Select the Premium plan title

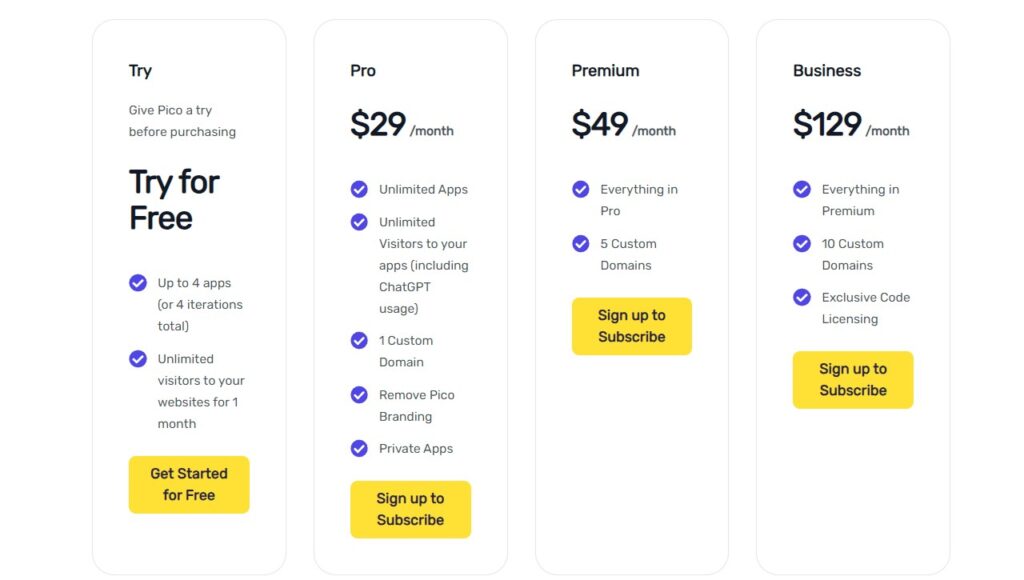click(605, 71)
